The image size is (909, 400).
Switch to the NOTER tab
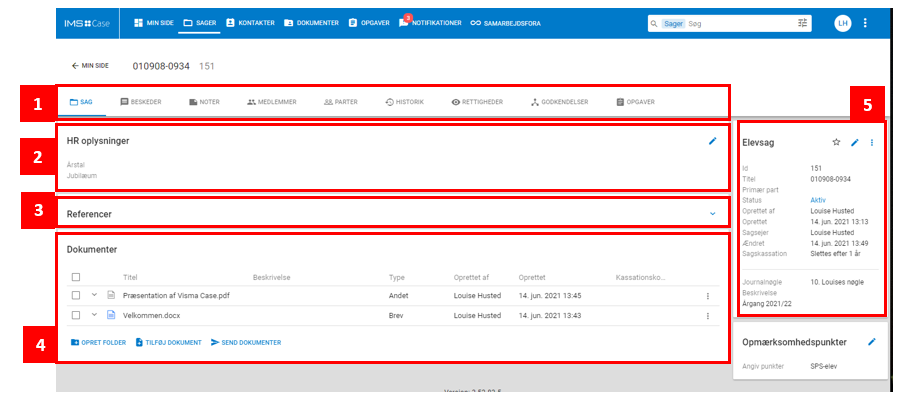click(204, 102)
